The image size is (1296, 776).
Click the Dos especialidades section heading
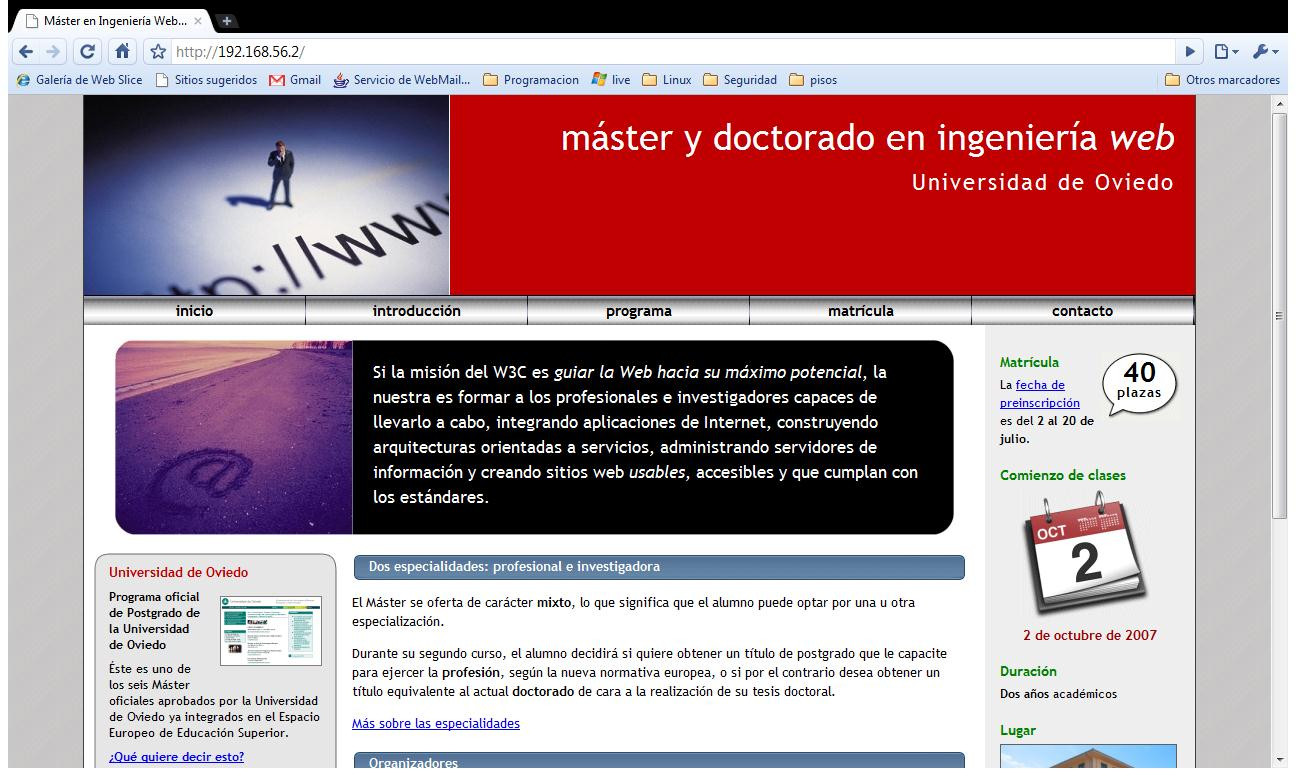pos(659,567)
